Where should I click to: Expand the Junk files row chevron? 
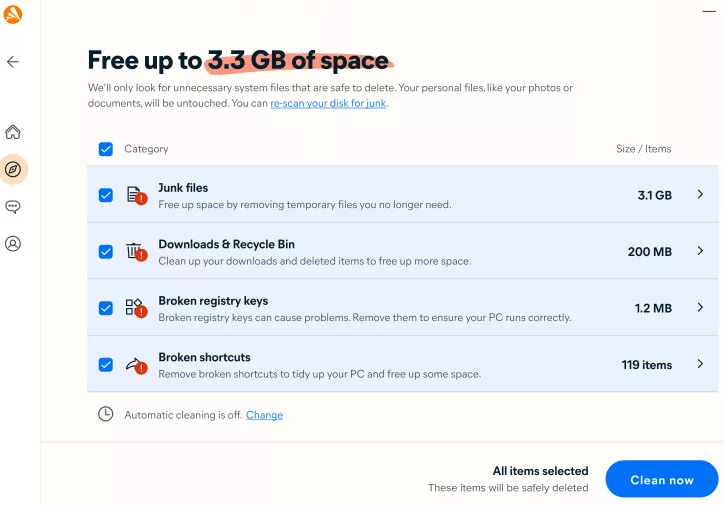[x=700, y=195]
